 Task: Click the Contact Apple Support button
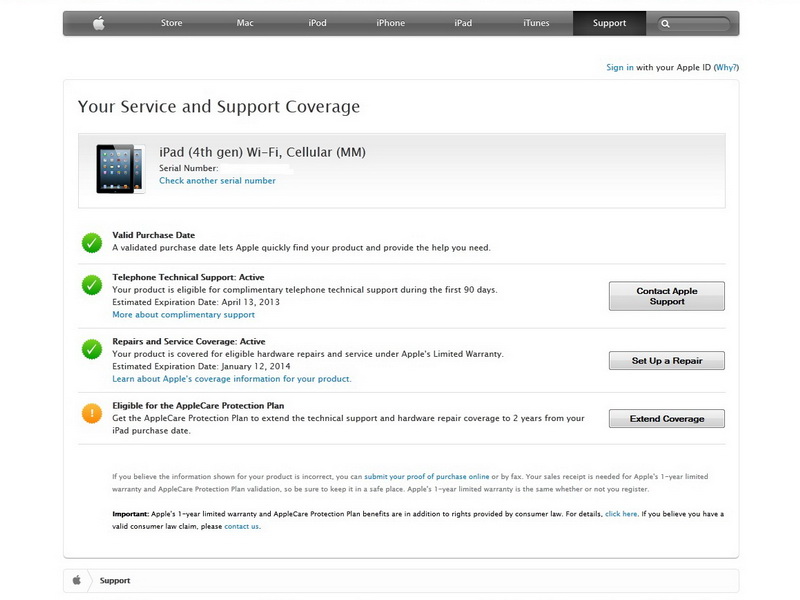coord(666,296)
